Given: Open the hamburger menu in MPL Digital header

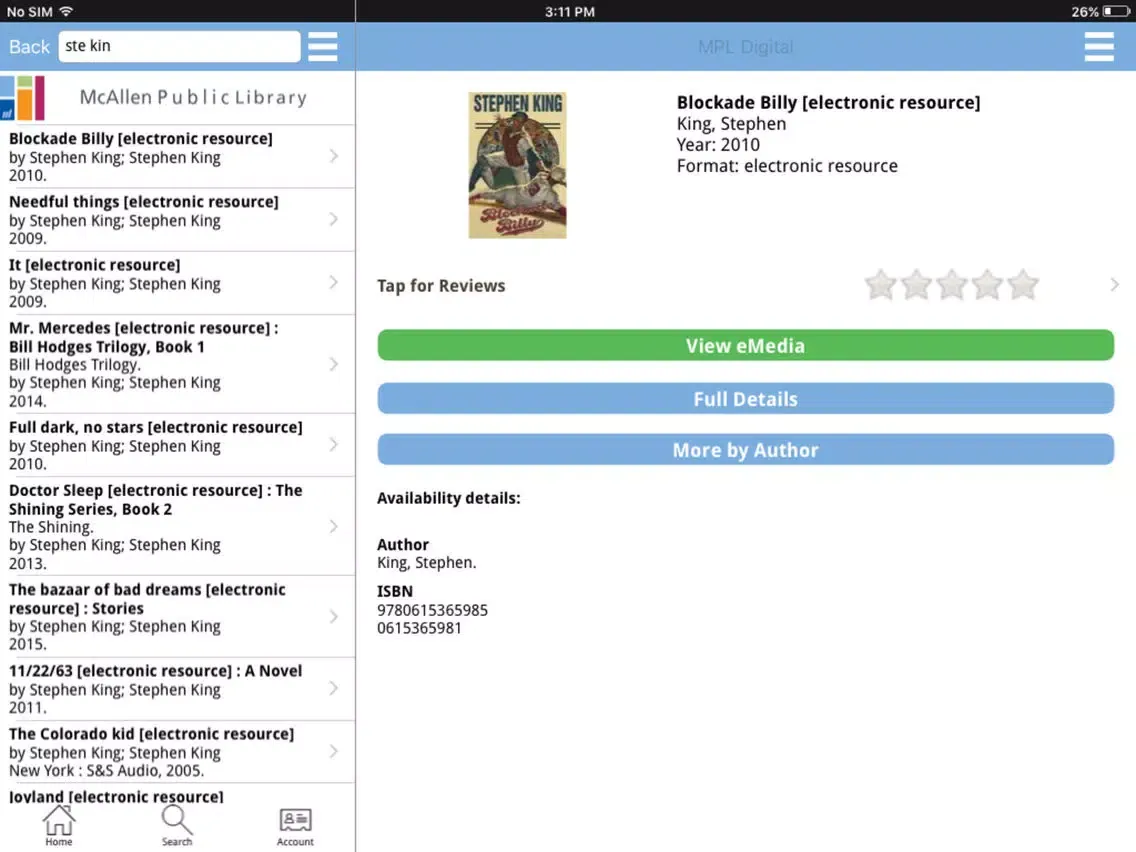Looking at the screenshot, I should coord(1098,46).
